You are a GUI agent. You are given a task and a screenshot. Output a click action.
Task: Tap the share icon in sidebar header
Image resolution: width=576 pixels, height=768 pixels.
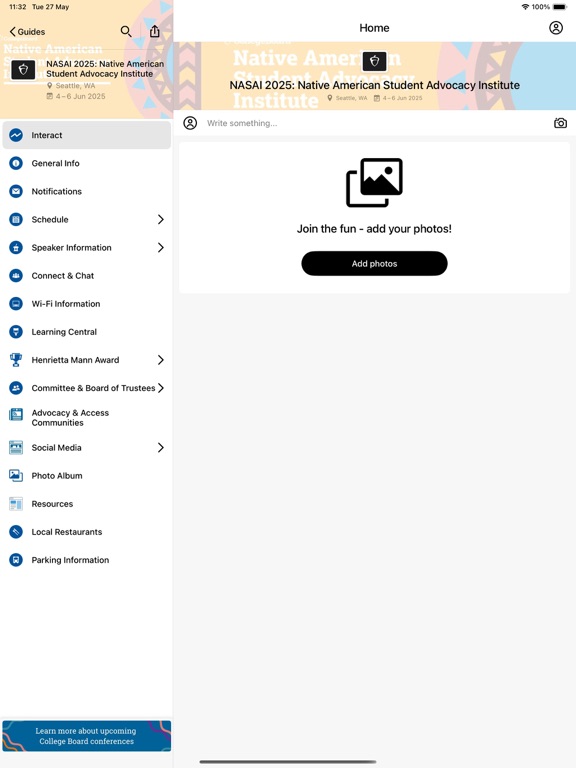pyautogui.click(x=155, y=31)
